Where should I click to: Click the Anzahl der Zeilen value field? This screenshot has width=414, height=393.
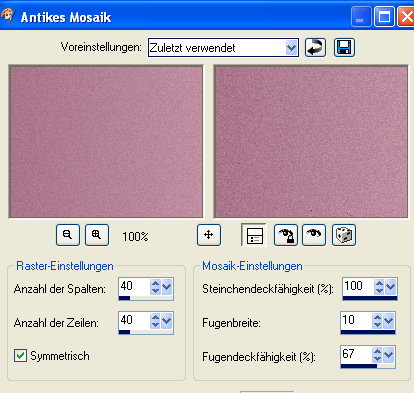[x=134, y=320]
